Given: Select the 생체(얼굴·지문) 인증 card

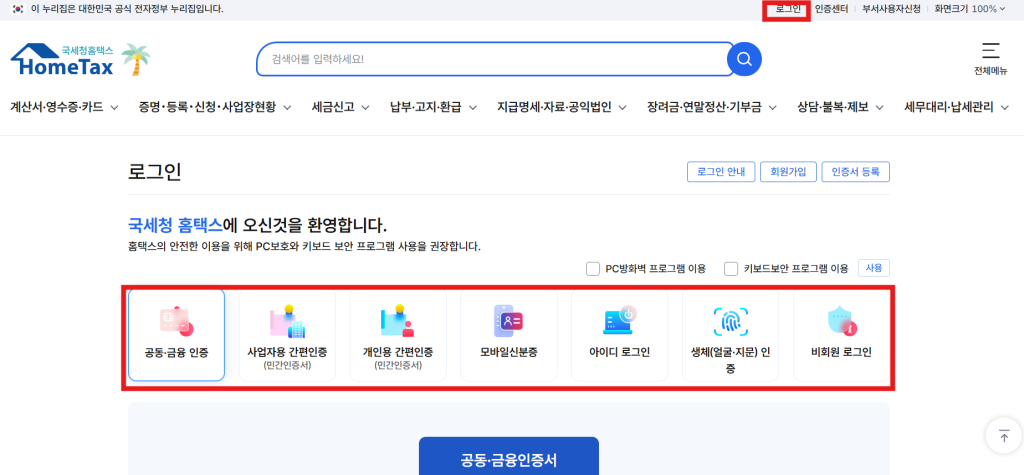Looking at the screenshot, I should coord(730,335).
